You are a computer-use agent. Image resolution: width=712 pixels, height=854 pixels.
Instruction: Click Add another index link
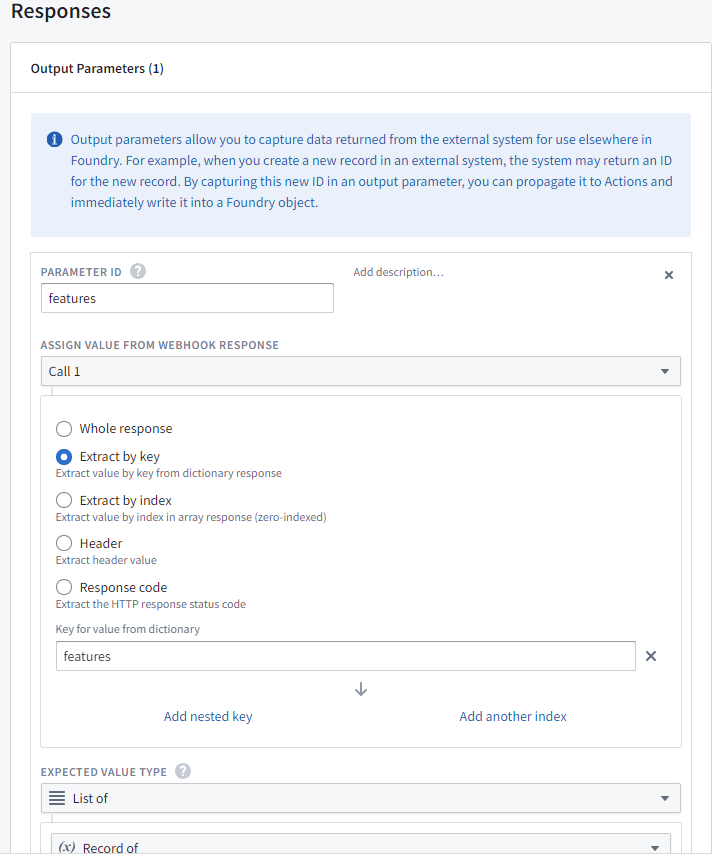(x=513, y=716)
